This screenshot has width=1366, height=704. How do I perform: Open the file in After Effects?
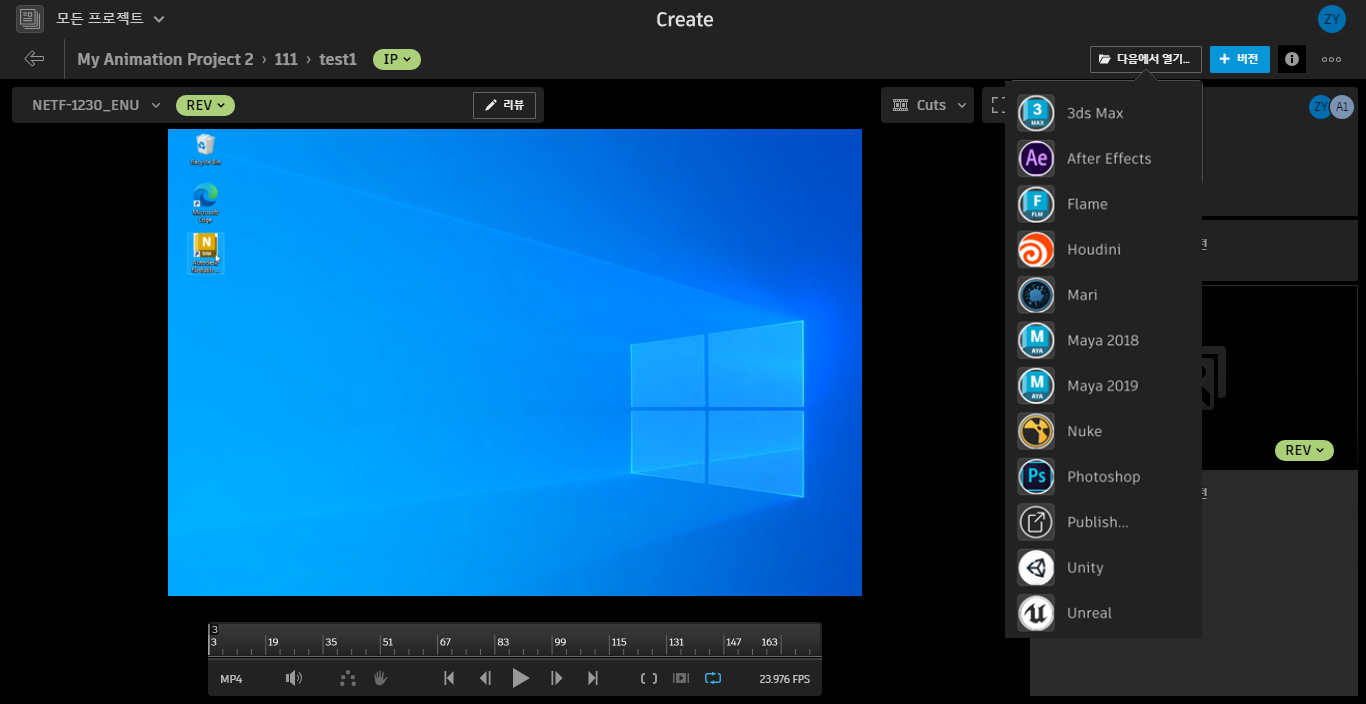point(1107,158)
